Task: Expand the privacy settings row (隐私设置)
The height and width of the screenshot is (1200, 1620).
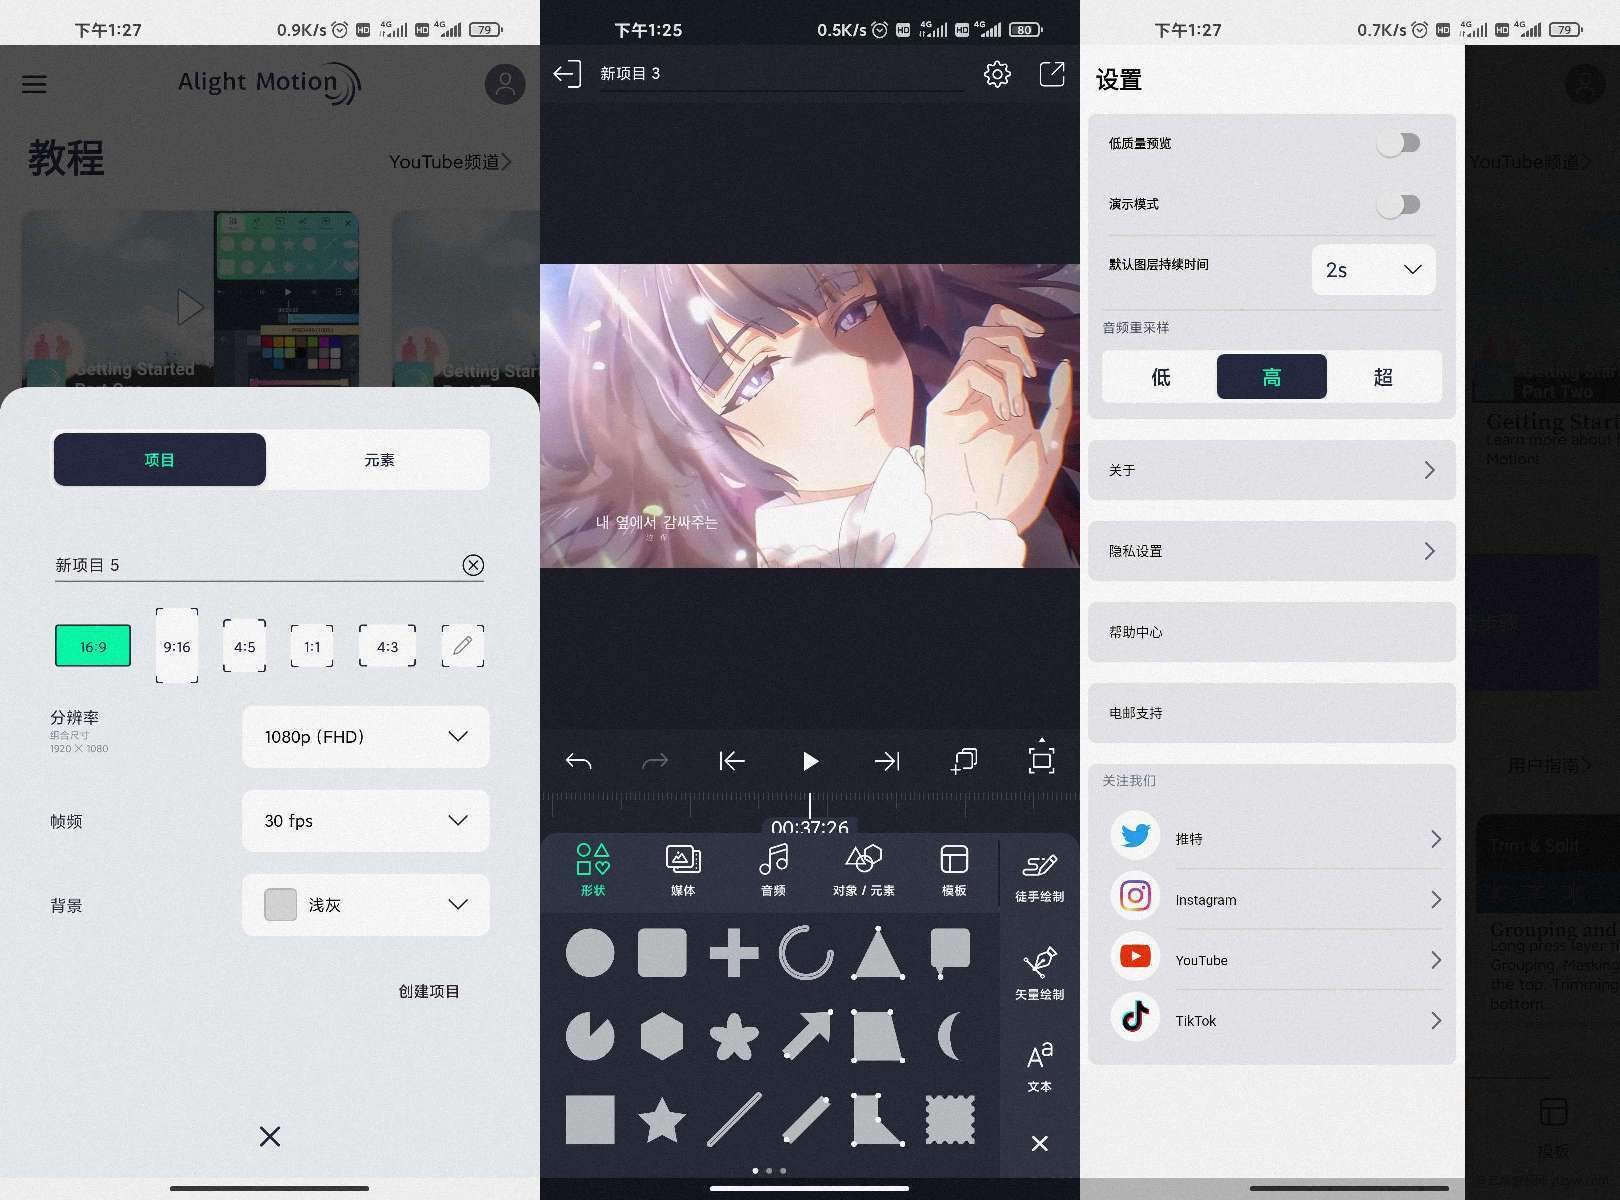Action: 1271,551
